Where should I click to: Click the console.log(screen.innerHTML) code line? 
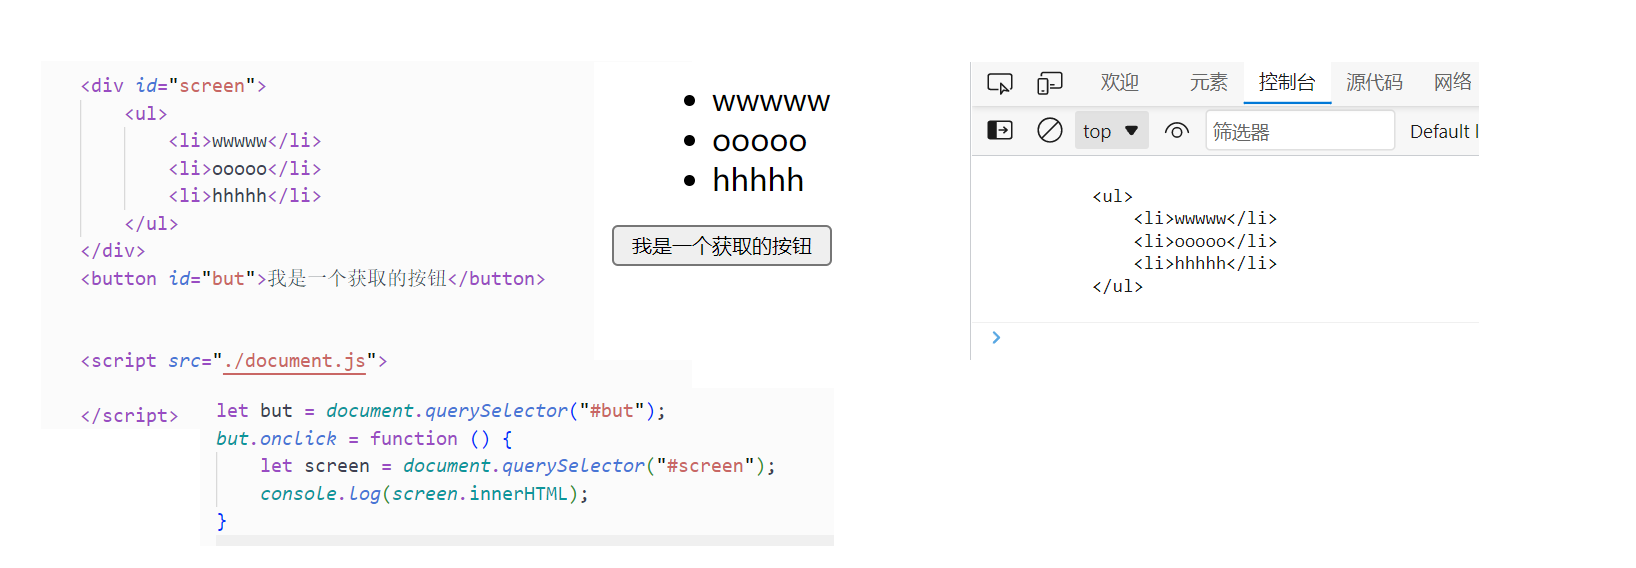(x=424, y=494)
